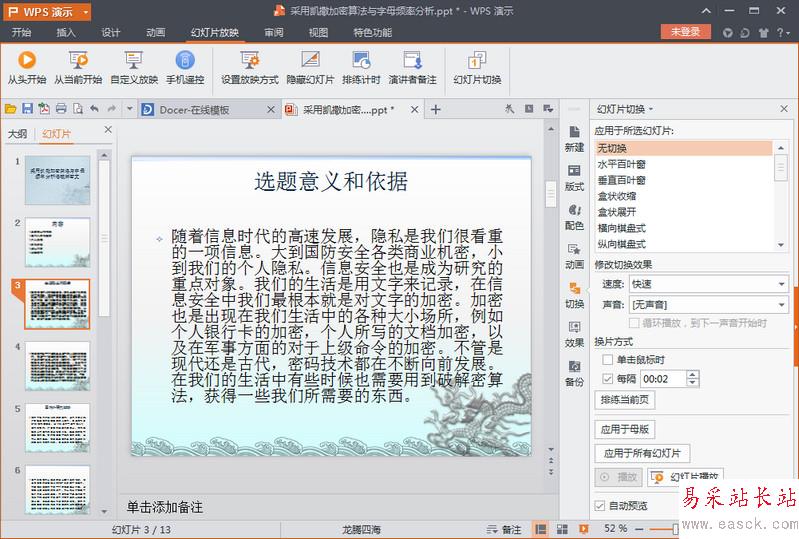Open 速度 speed dropdown
Image resolution: width=799 pixels, height=539 pixels.
tap(781, 284)
